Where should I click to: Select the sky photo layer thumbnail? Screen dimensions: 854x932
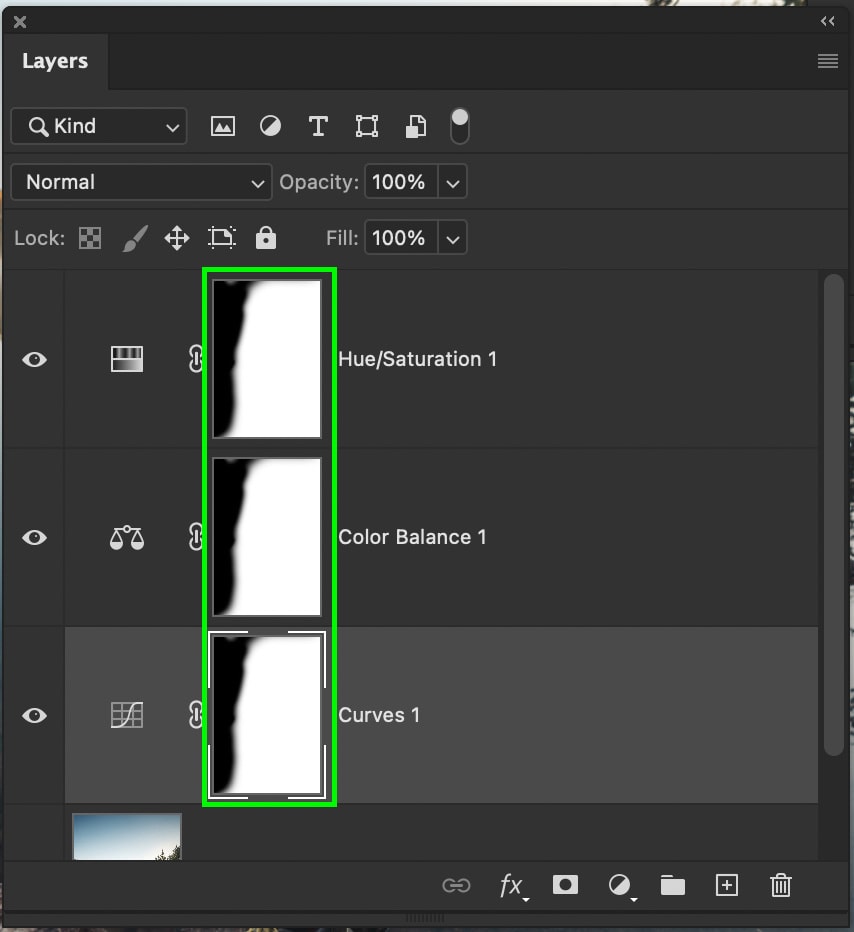[127, 836]
